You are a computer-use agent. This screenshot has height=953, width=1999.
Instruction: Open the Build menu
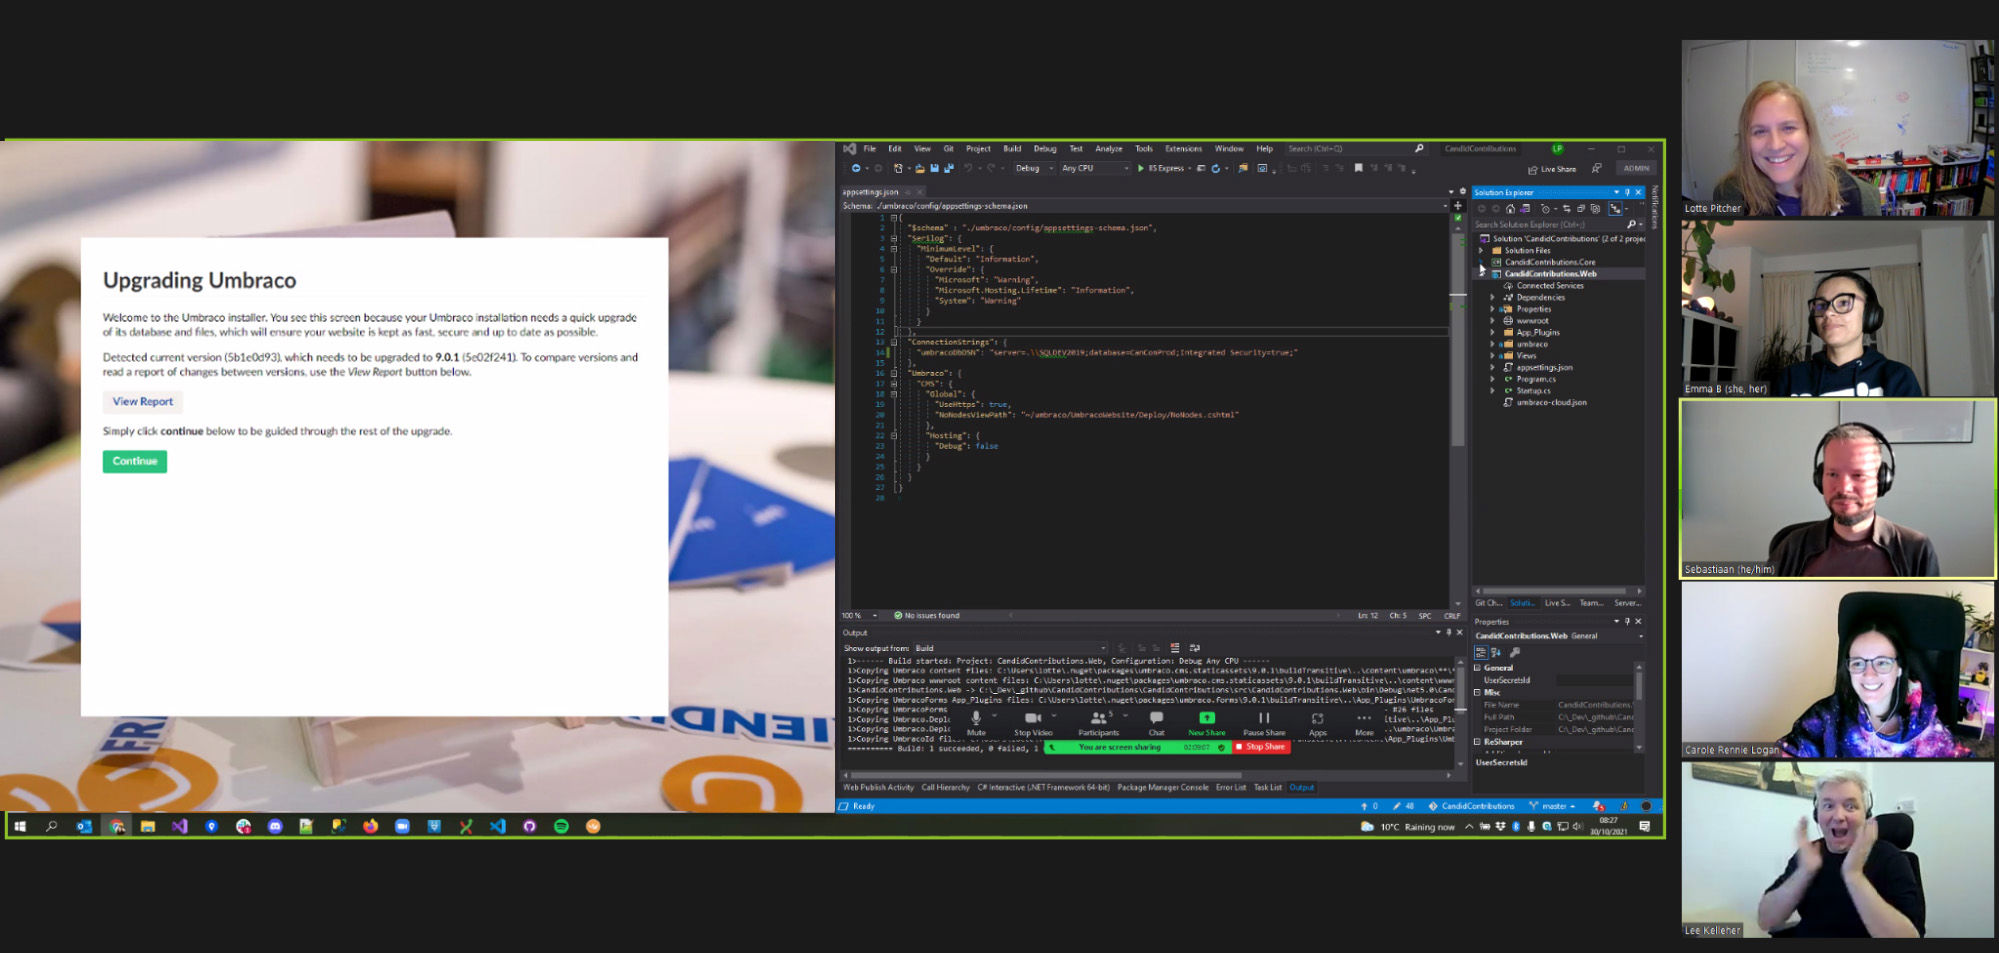tap(1012, 149)
